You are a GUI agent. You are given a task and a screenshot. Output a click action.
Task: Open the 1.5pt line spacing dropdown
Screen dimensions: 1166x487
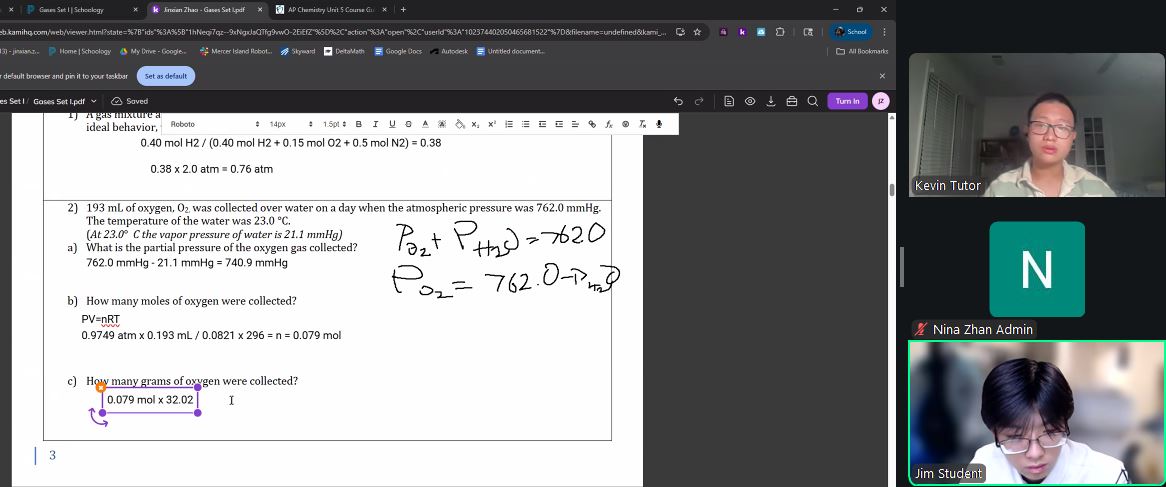click(335, 124)
